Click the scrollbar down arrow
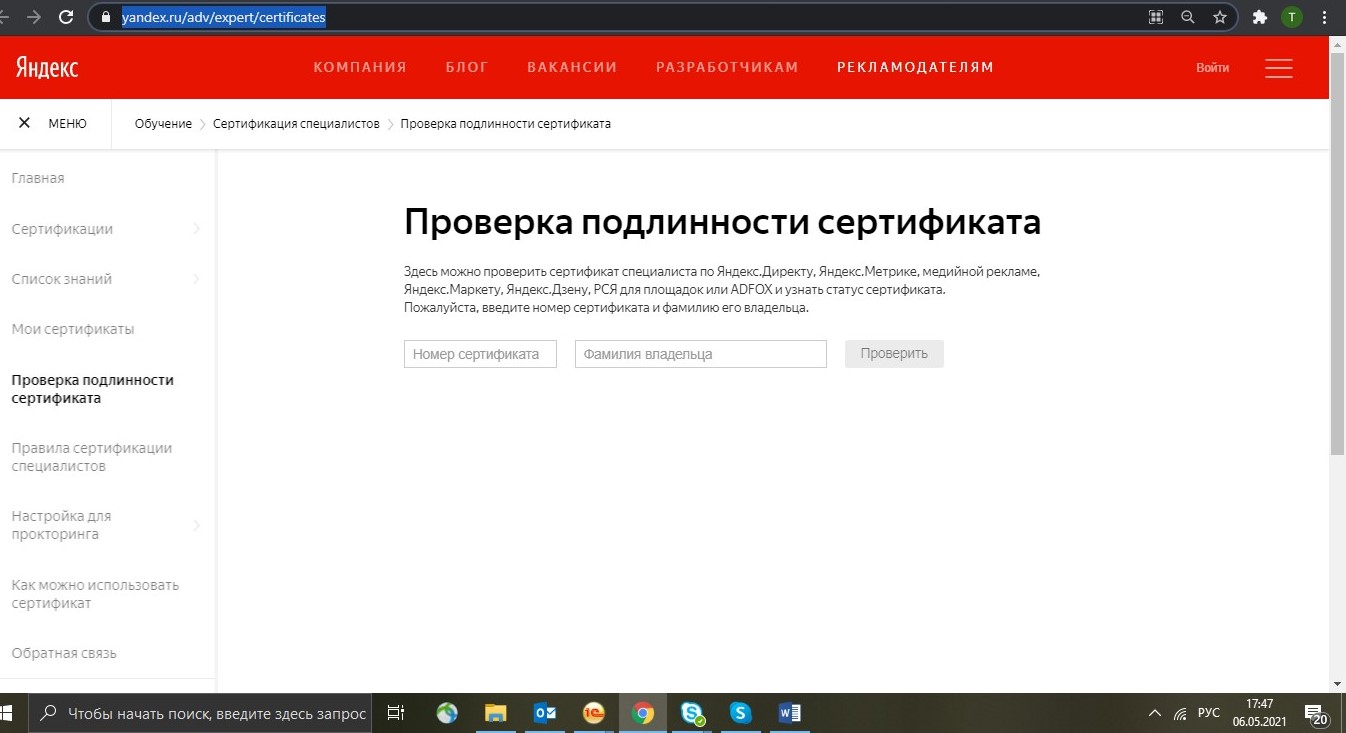The width and height of the screenshot is (1346, 733). click(1338, 684)
